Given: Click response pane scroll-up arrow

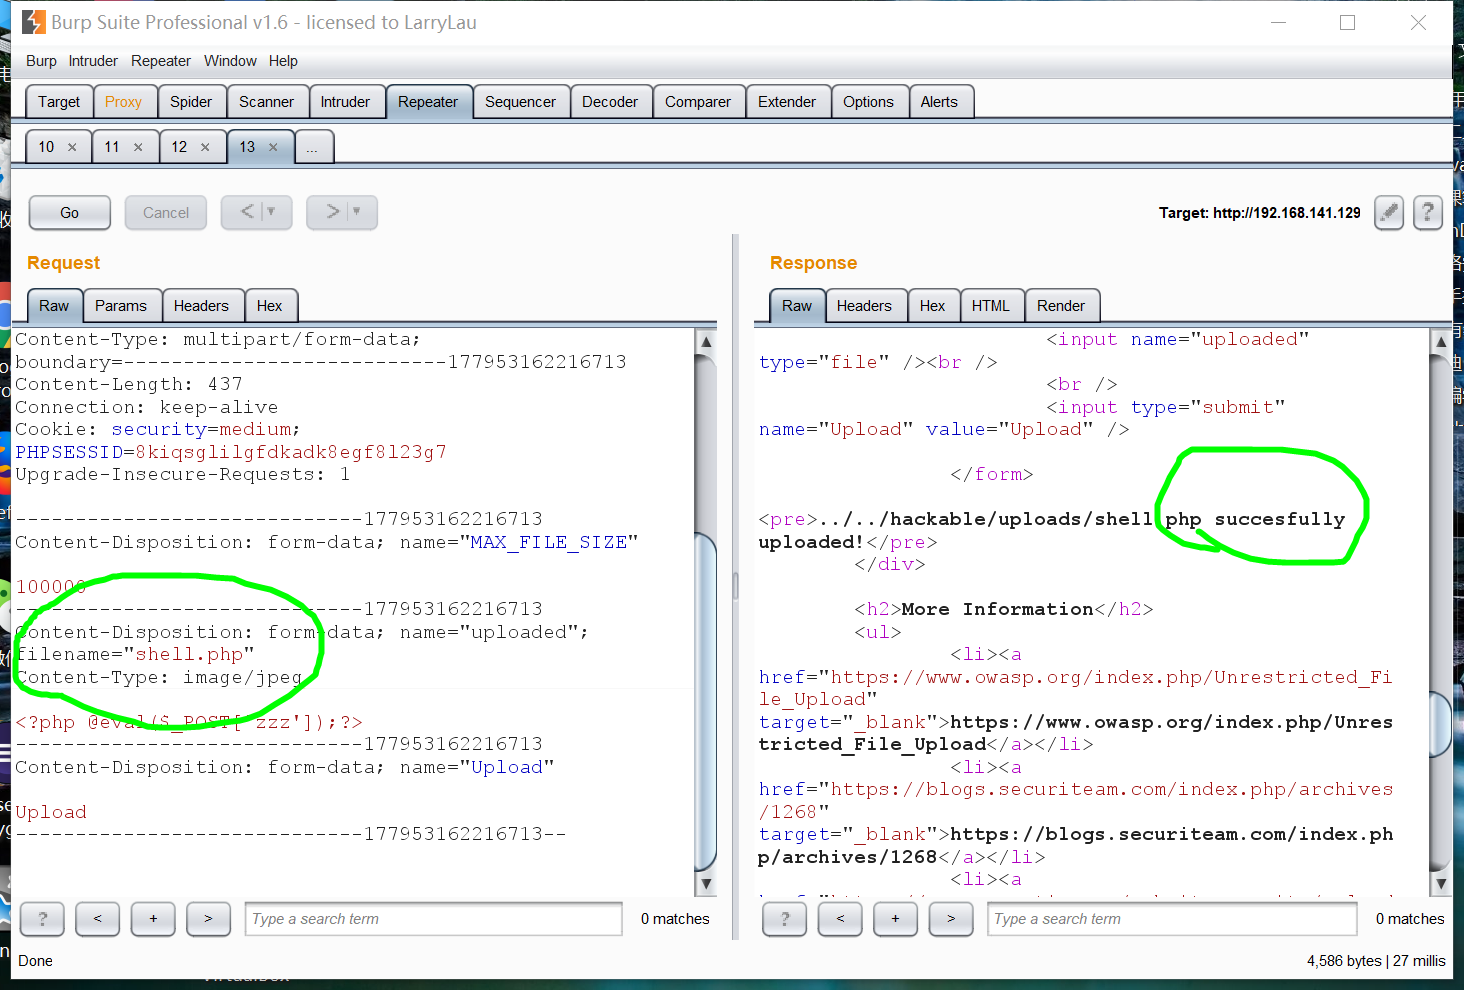Looking at the screenshot, I should coord(1441,342).
